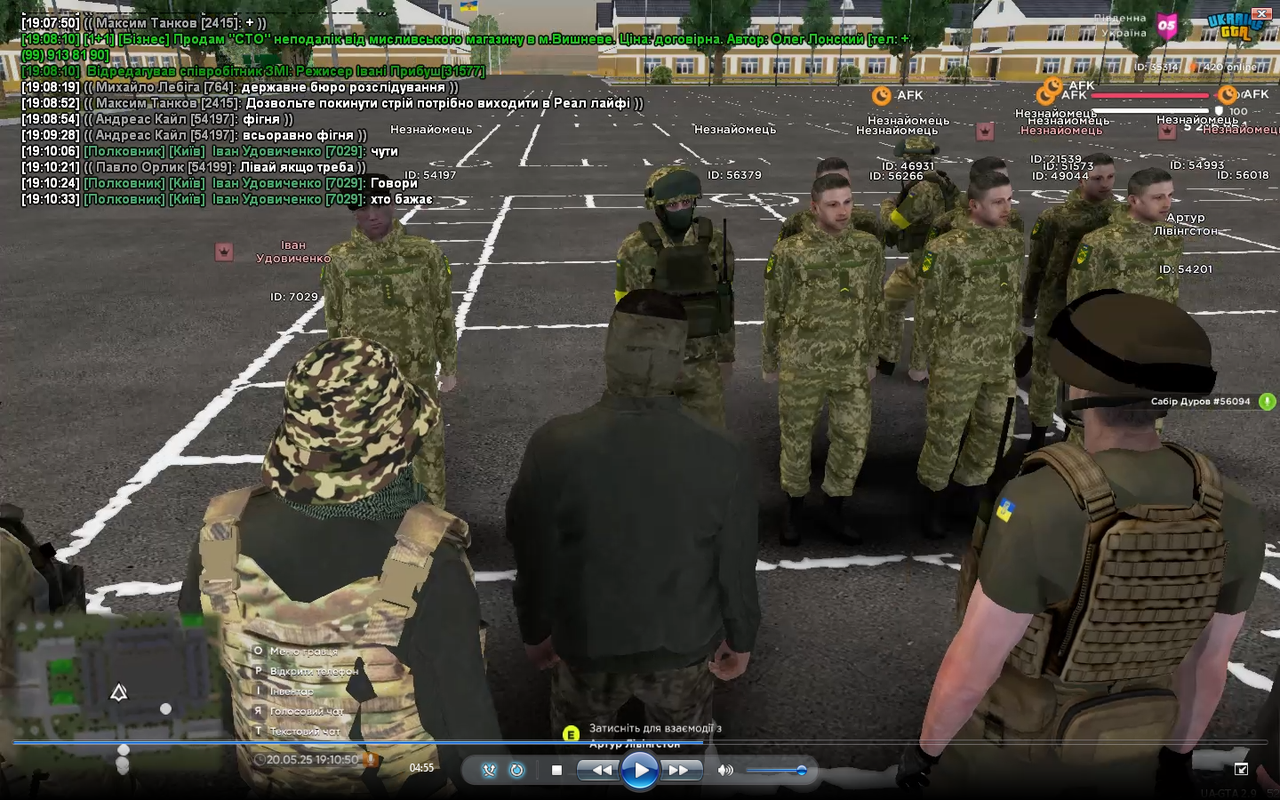
Task: Select the 'Голосовий чат' hint
Action: [298, 711]
